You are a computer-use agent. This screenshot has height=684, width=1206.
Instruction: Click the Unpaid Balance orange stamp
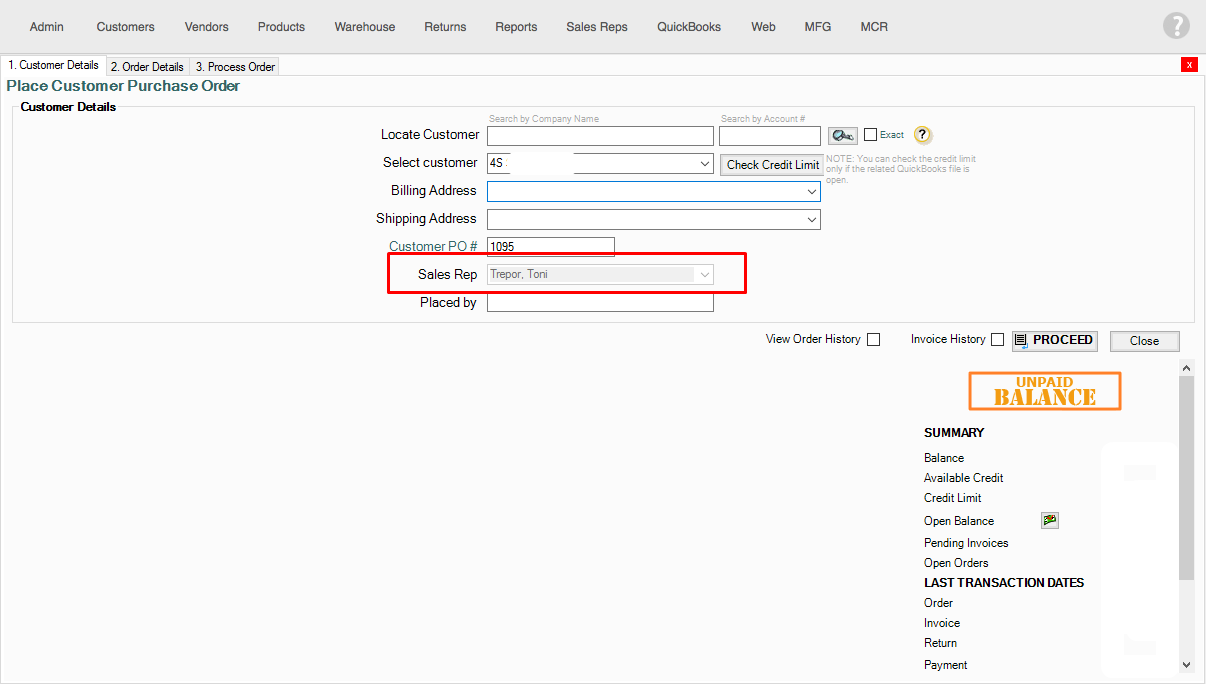pos(1044,391)
